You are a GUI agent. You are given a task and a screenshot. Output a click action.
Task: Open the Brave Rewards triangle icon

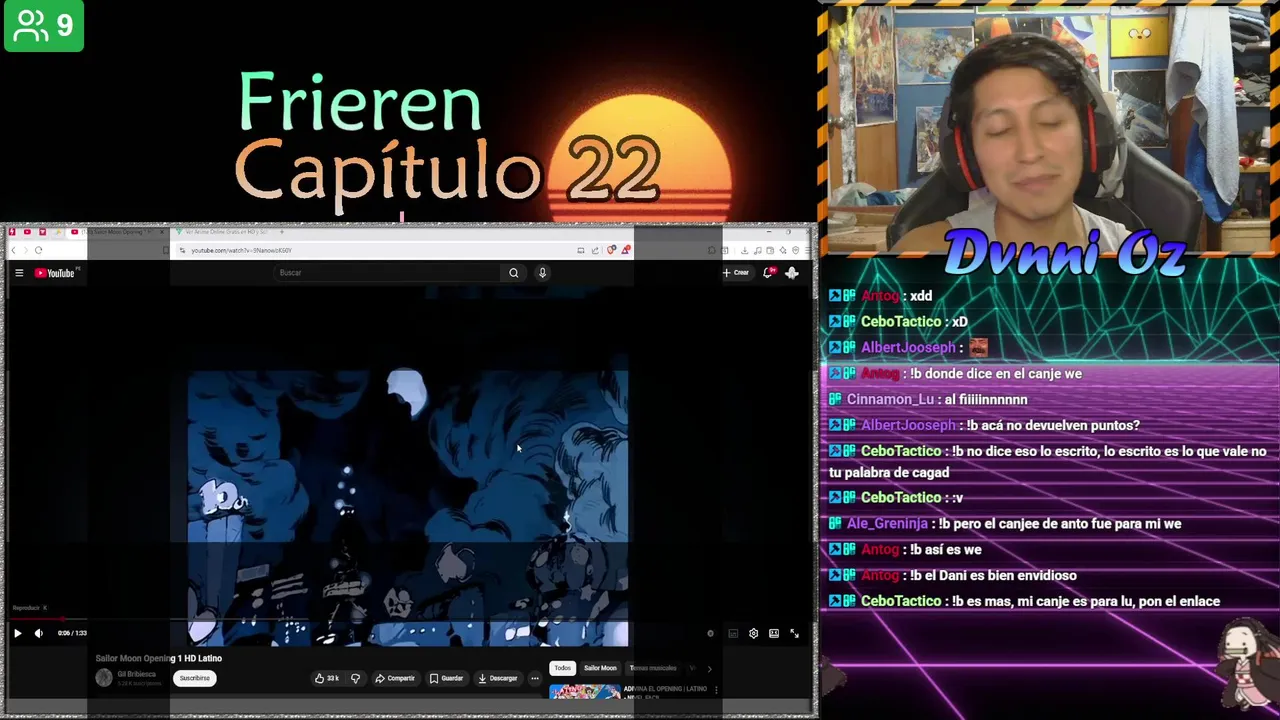625,250
